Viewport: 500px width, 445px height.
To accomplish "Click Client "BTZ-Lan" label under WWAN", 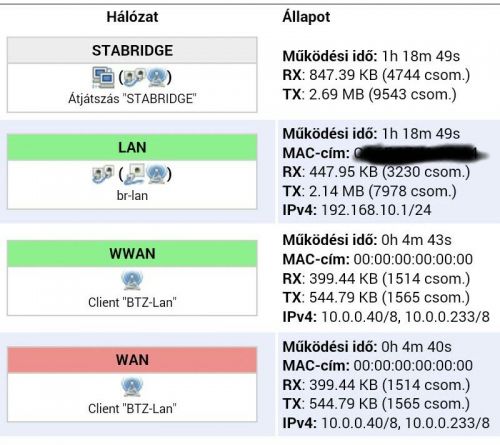I will [x=132, y=302].
